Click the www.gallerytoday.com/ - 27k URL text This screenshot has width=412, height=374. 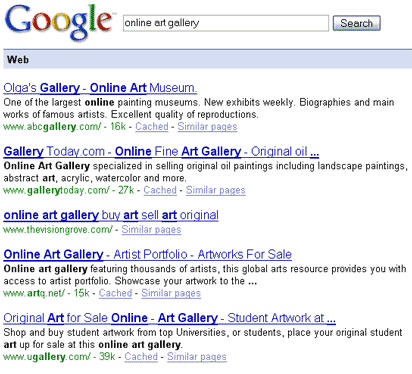69,190
